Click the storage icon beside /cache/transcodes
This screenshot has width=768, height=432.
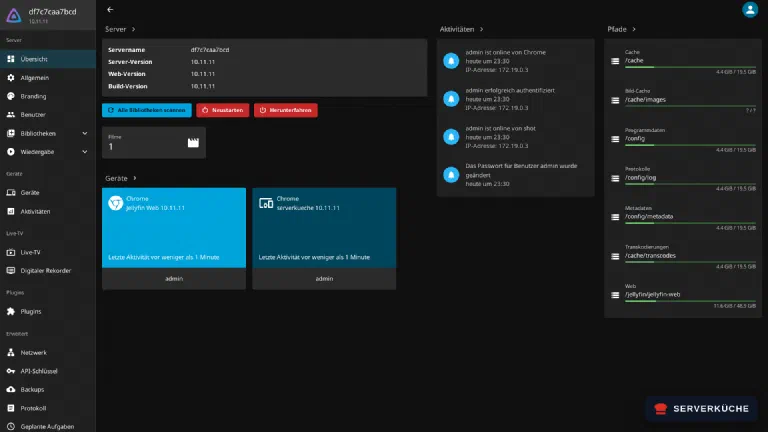(615, 256)
